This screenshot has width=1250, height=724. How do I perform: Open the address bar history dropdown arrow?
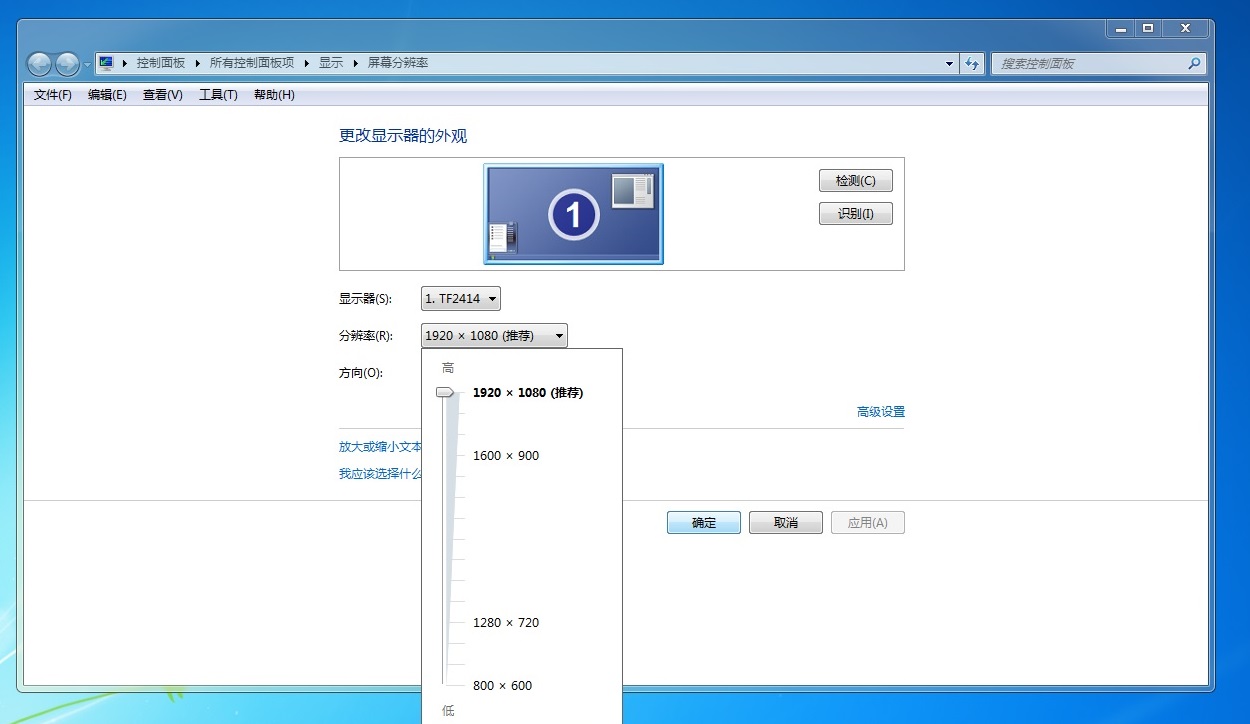[950, 63]
